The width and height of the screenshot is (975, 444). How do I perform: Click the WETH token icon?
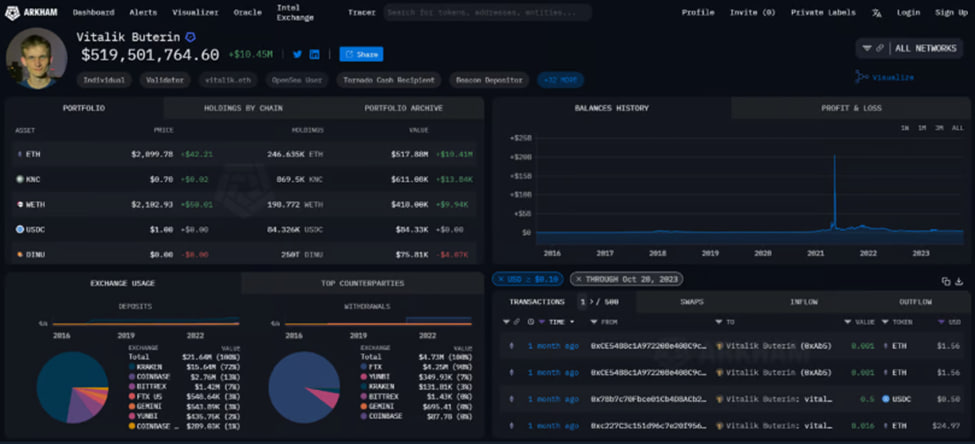point(19,205)
